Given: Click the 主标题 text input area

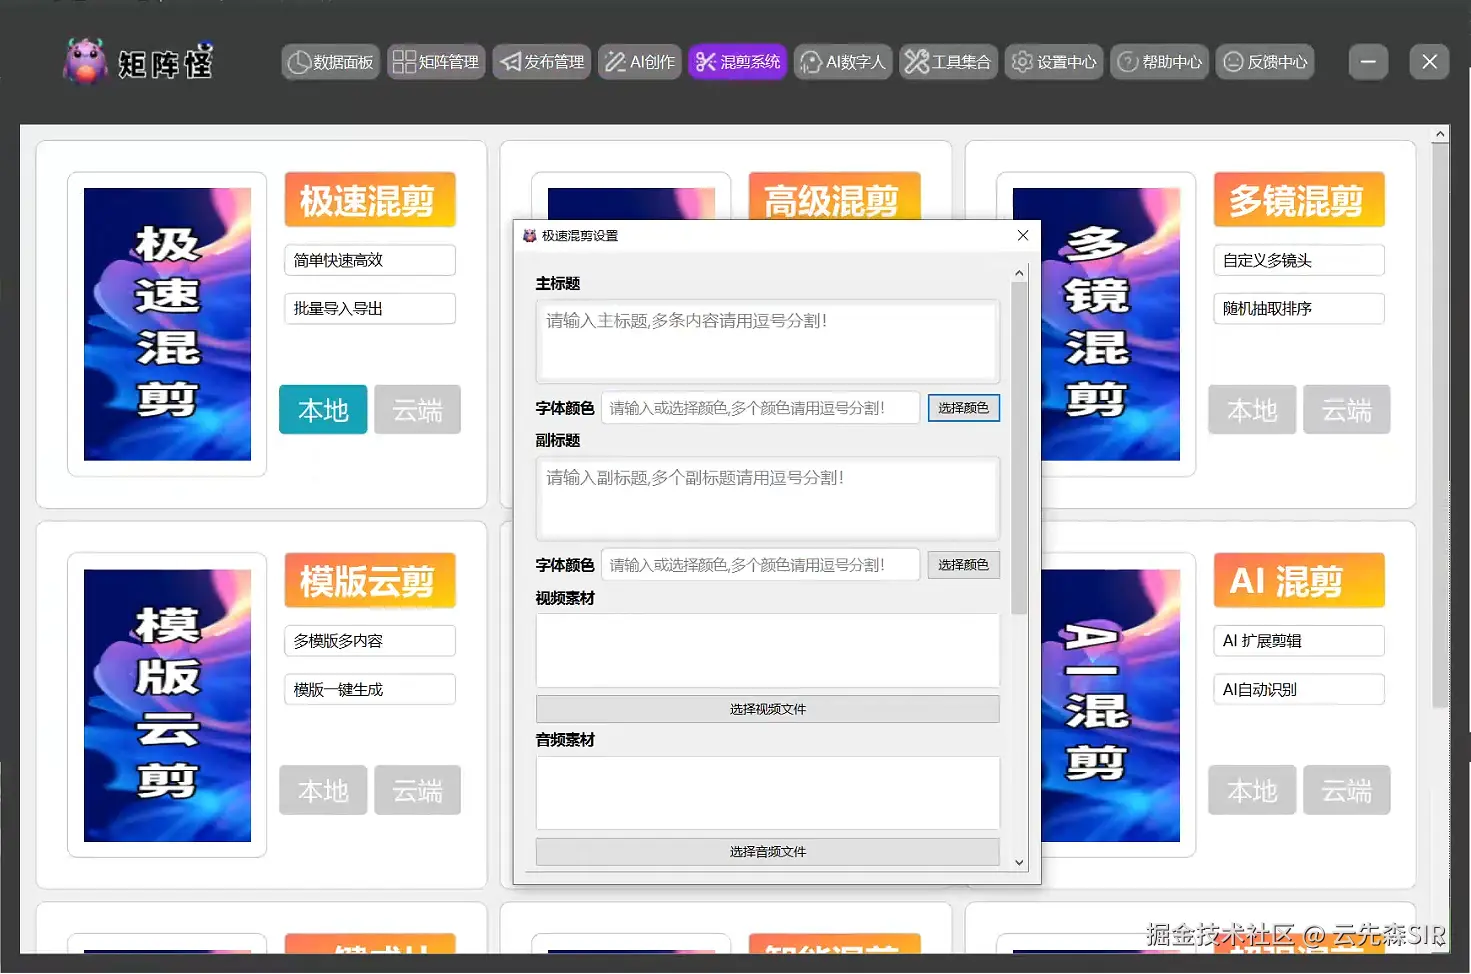Looking at the screenshot, I should (x=767, y=341).
